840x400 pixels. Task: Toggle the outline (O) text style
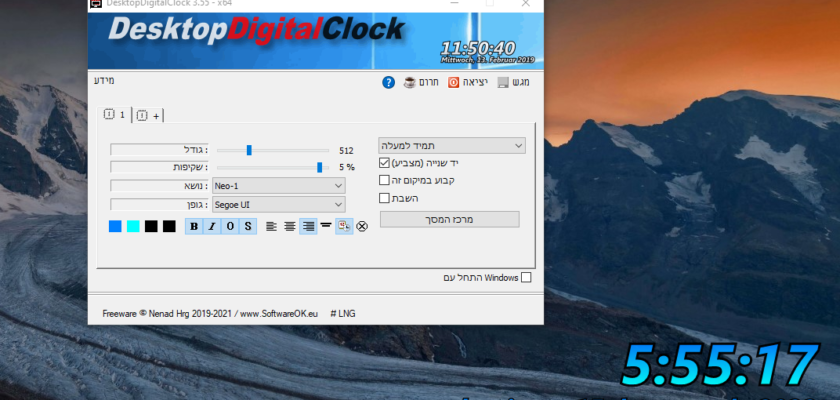pyautogui.click(x=230, y=226)
